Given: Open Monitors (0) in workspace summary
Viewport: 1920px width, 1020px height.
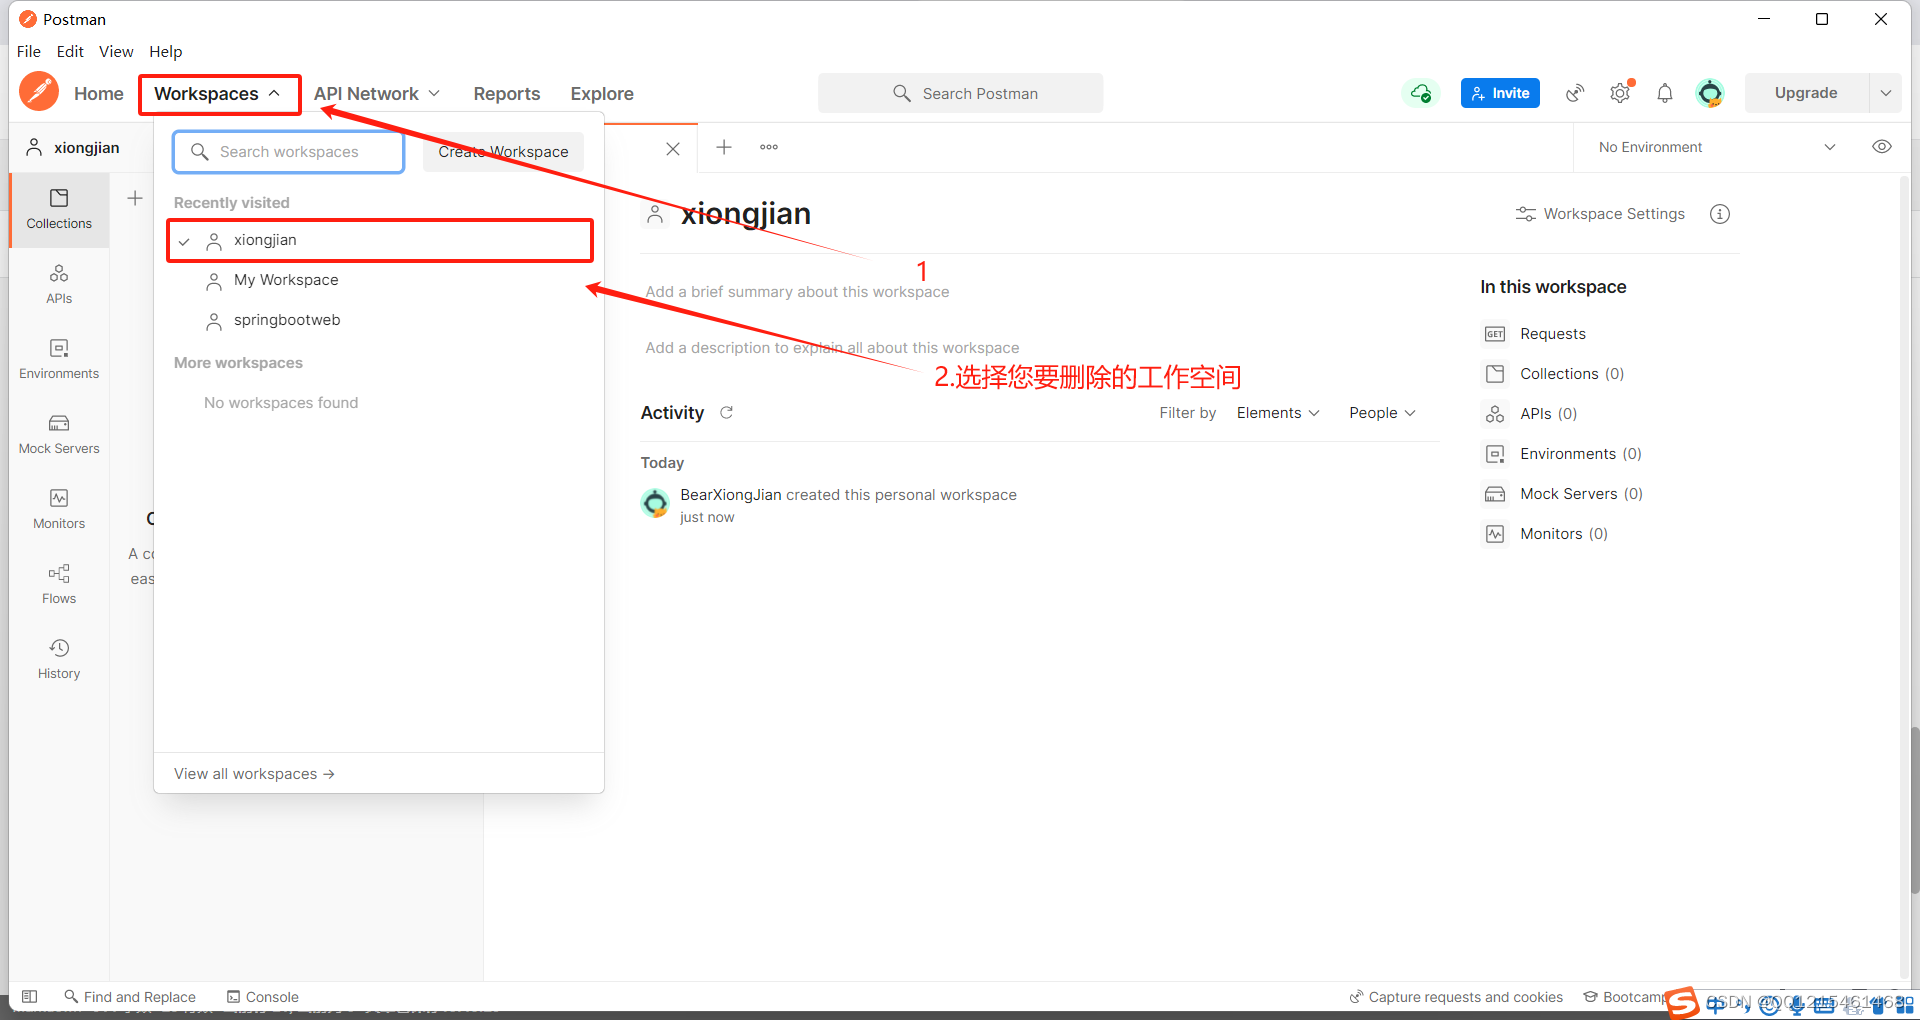Looking at the screenshot, I should pyautogui.click(x=1563, y=534).
